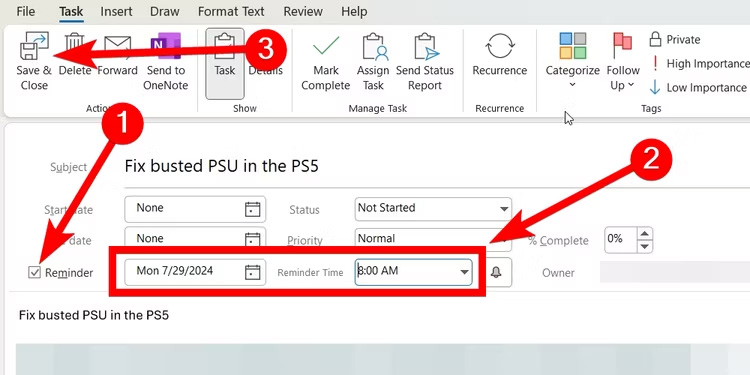Open the Follow Up flag menu
This screenshot has height=375, width=750.
point(623,61)
